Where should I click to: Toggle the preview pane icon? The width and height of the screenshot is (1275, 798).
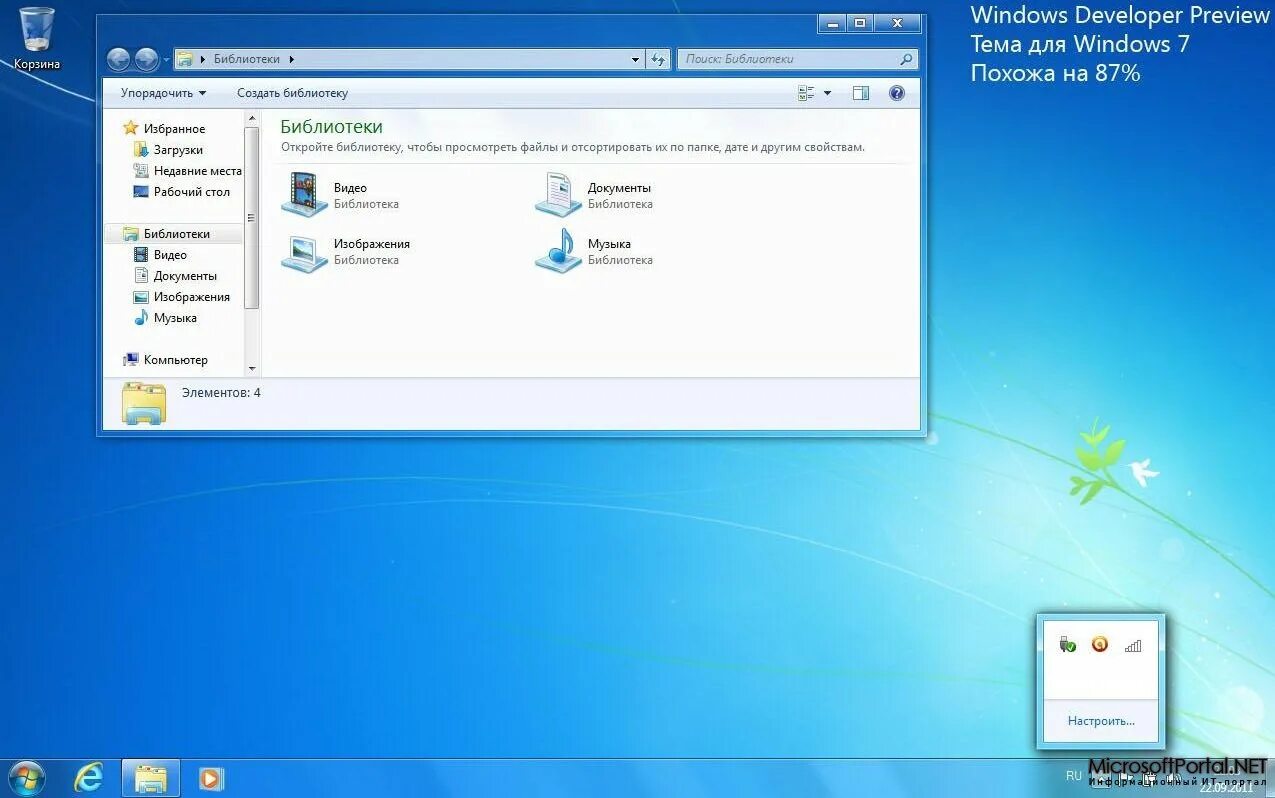pyautogui.click(x=861, y=93)
